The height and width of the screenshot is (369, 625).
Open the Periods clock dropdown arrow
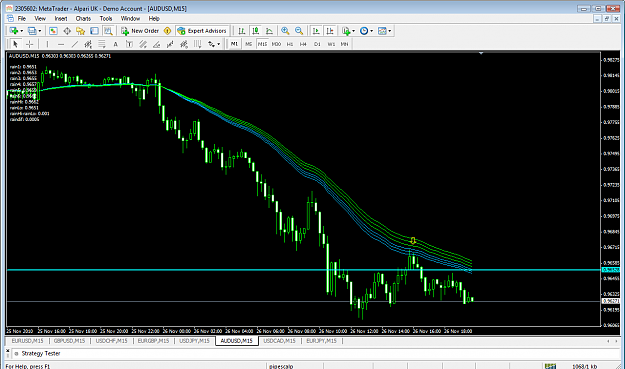[x=371, y=31]
